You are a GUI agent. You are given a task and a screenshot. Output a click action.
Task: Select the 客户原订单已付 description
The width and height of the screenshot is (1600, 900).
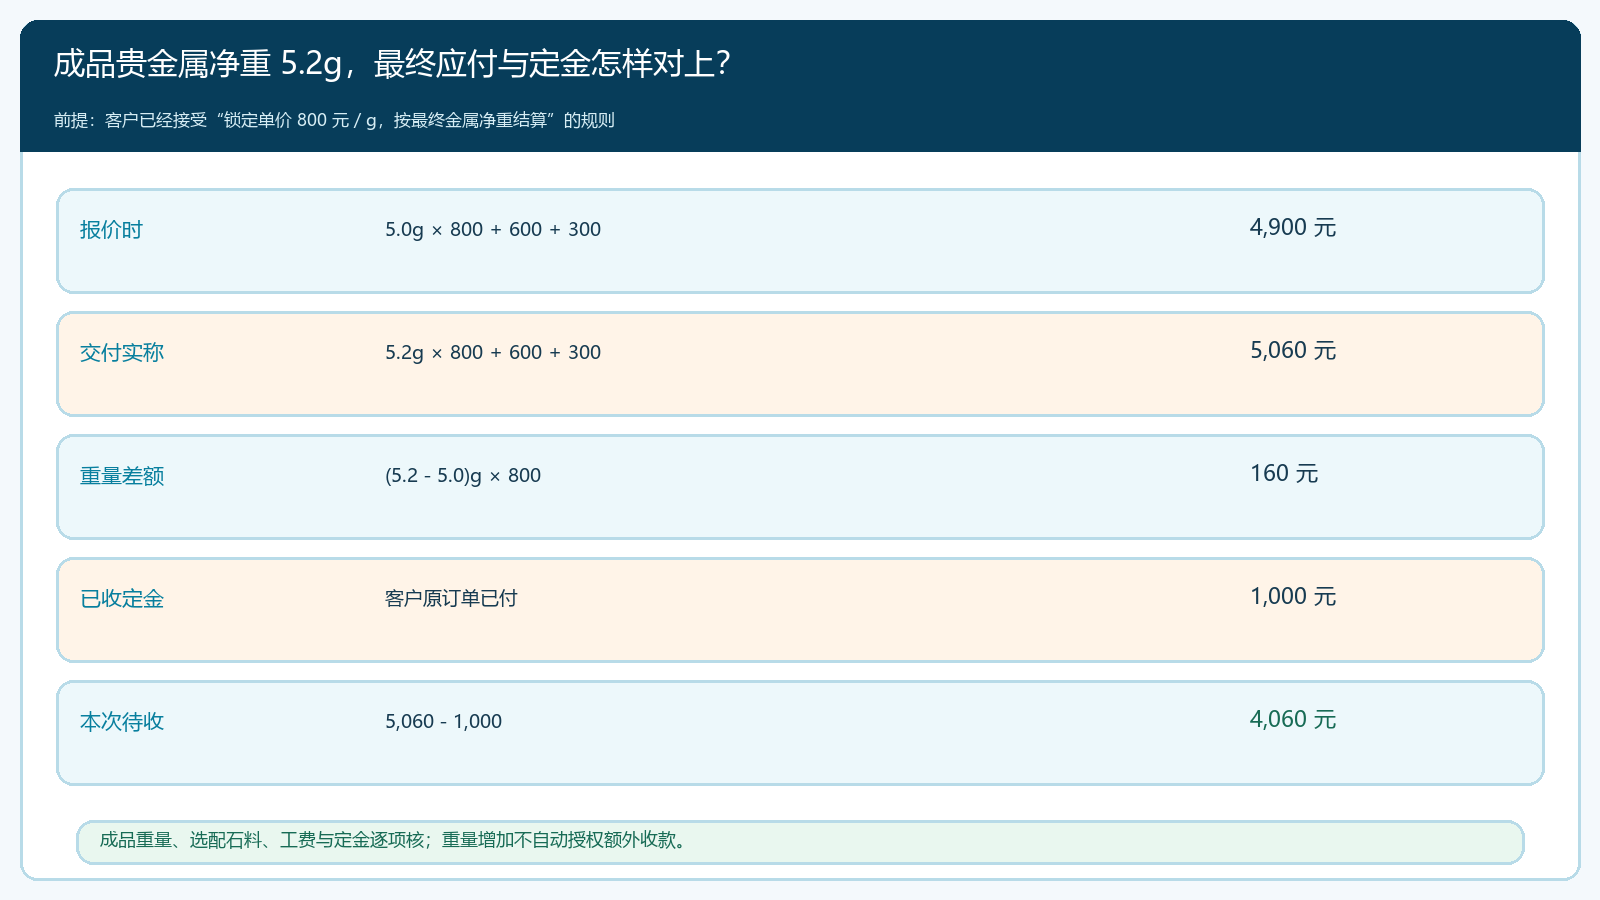(x=451, y=598)
